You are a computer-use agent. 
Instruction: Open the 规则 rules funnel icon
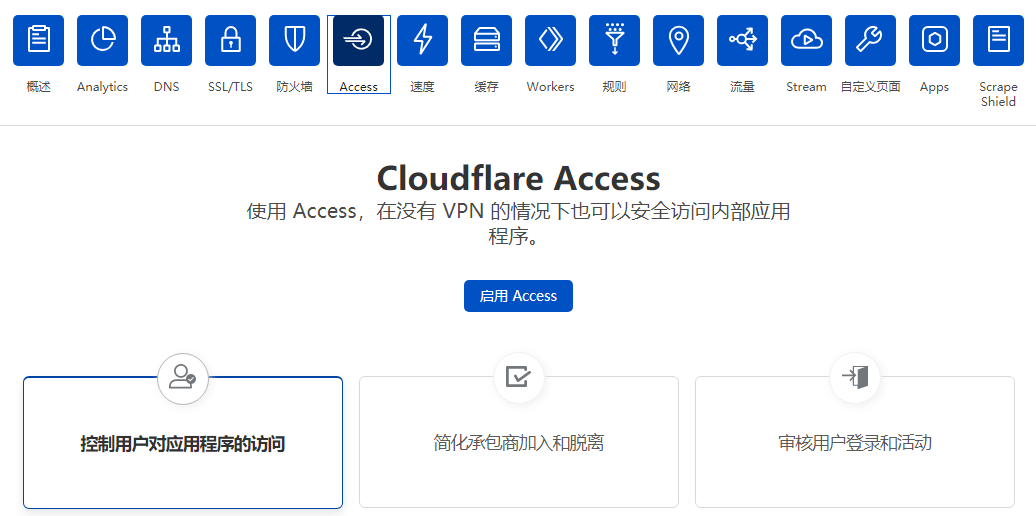(x=614, y=40)
